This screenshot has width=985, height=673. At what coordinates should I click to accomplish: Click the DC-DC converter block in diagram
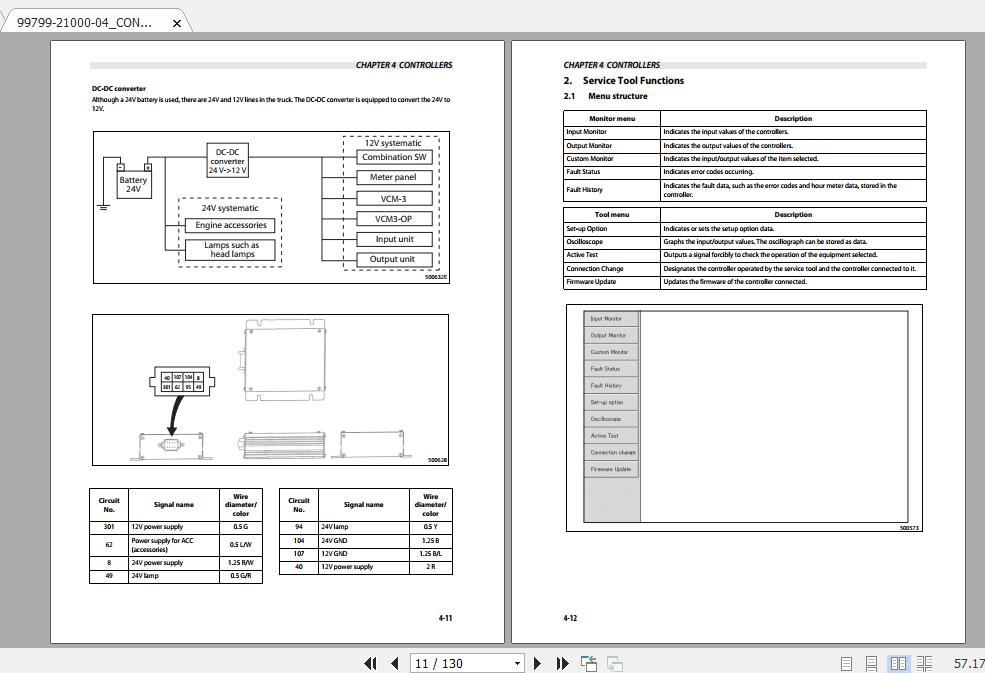tap(227, 161)
